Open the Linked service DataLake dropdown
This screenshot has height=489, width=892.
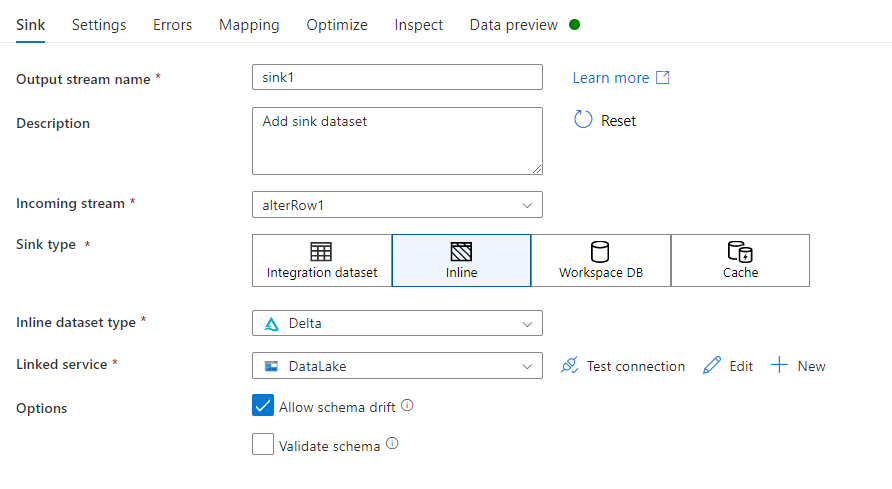(397, 366)
